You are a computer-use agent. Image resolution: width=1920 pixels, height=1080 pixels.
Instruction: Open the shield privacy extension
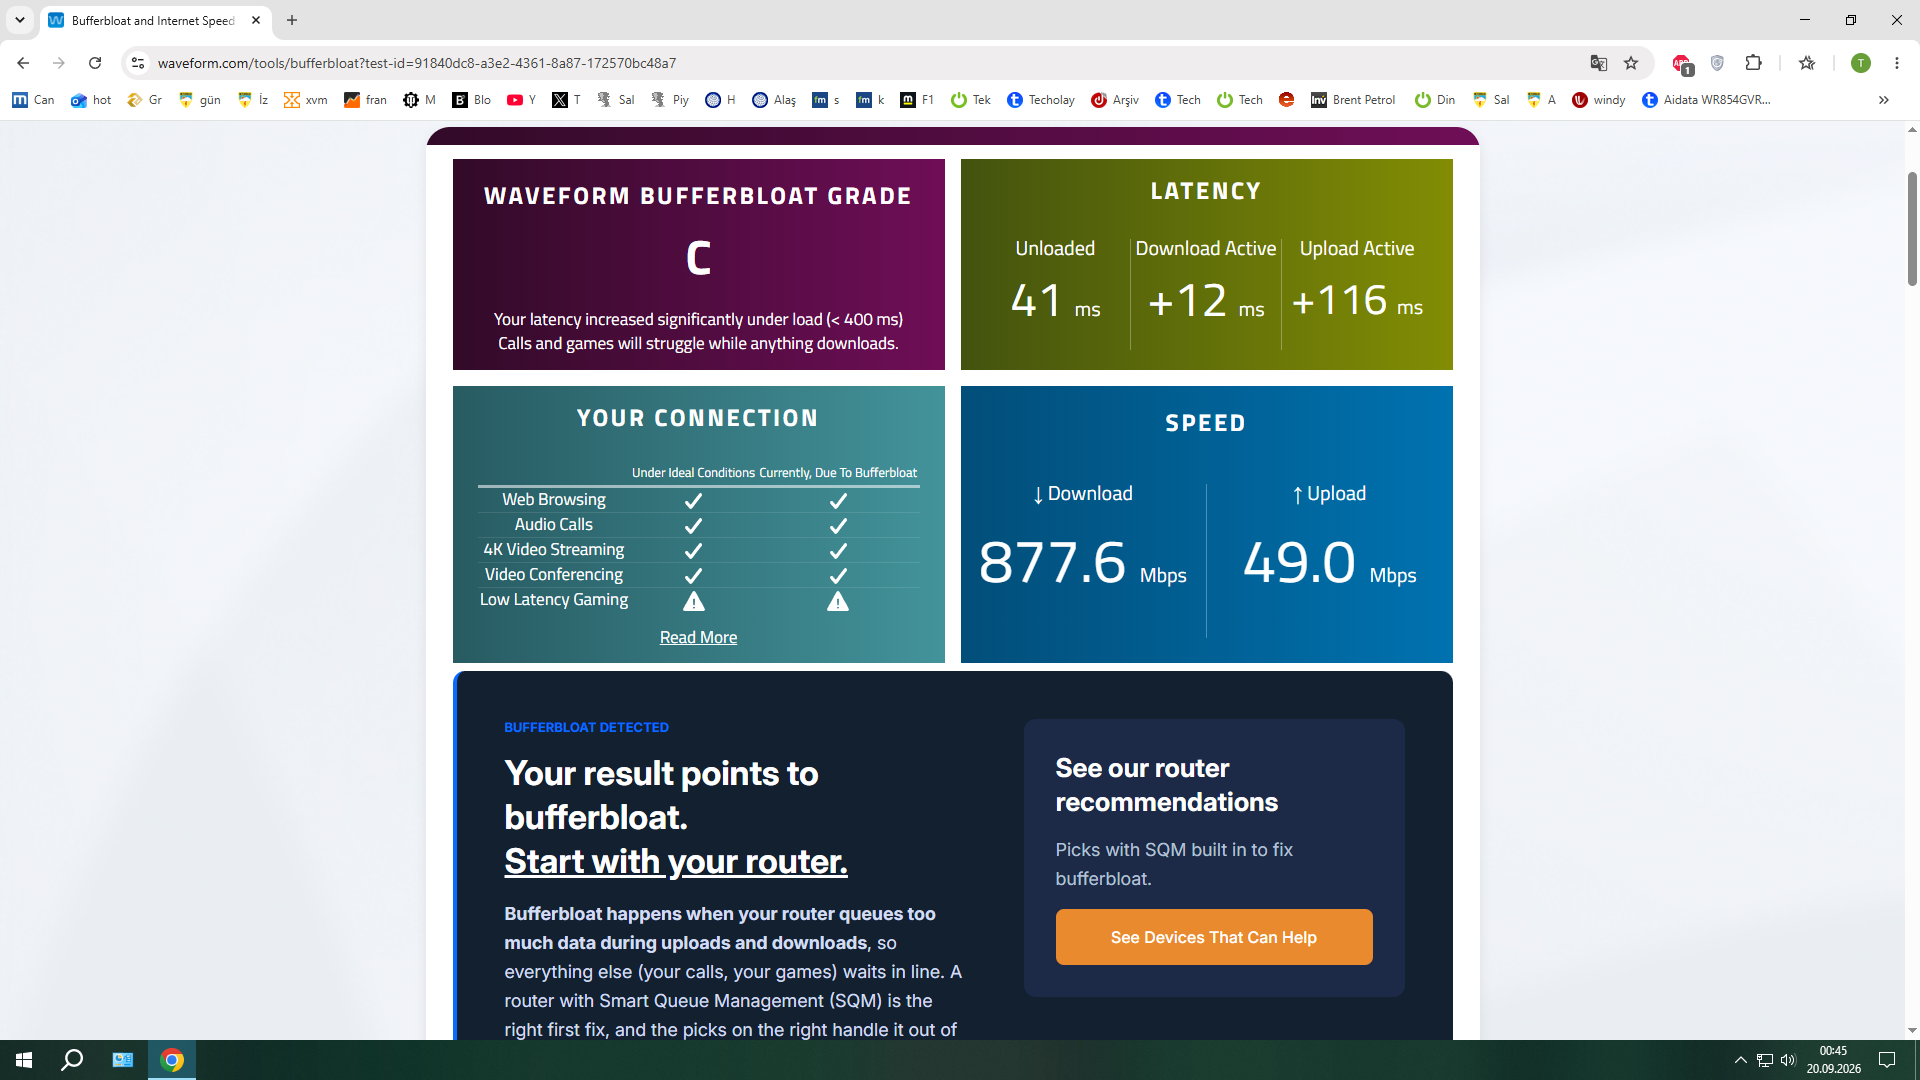(x=1717, y=63)
